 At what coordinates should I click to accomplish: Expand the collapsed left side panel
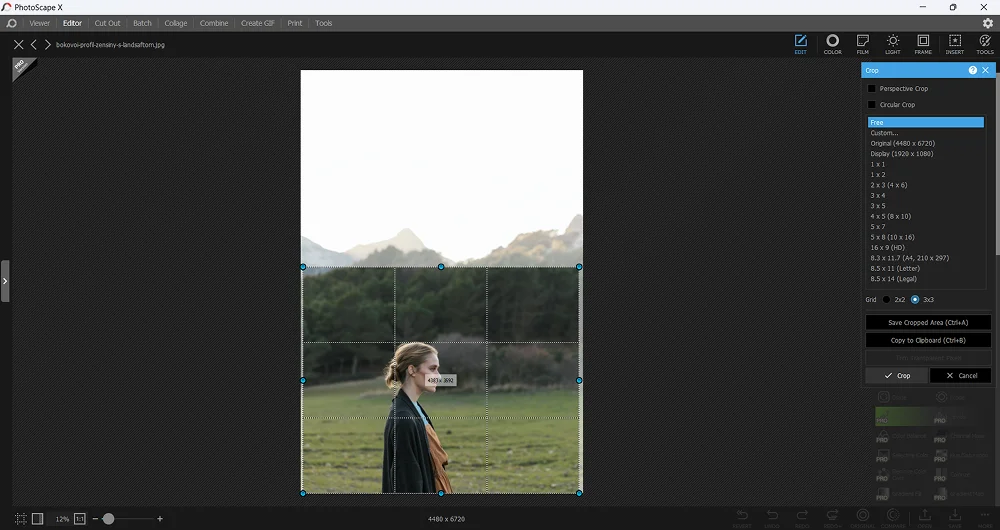[x=5, y=281]
